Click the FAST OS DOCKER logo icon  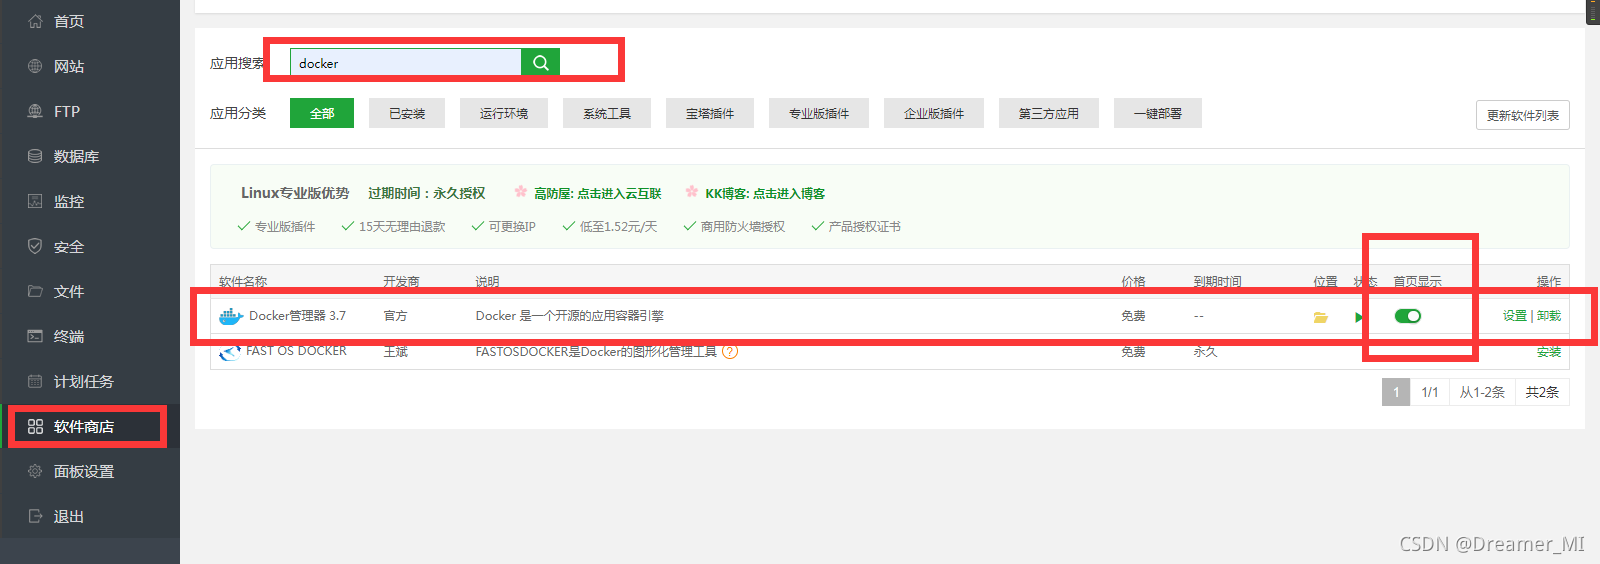tap(230, 352)
